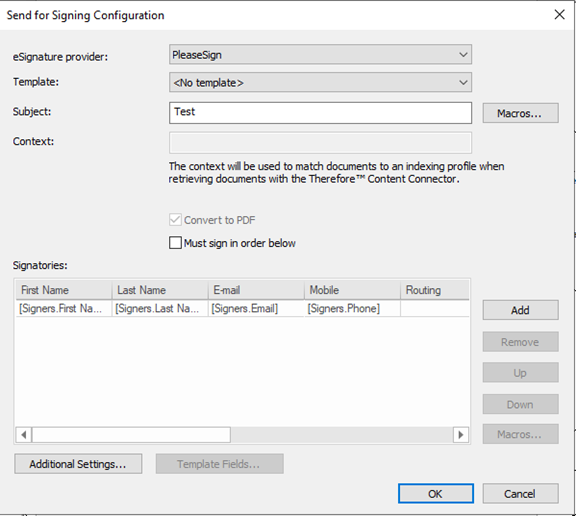Click the horizontal scrollbar thumb in the signatories list
The image size is (576, 516).
pos(131,435)
